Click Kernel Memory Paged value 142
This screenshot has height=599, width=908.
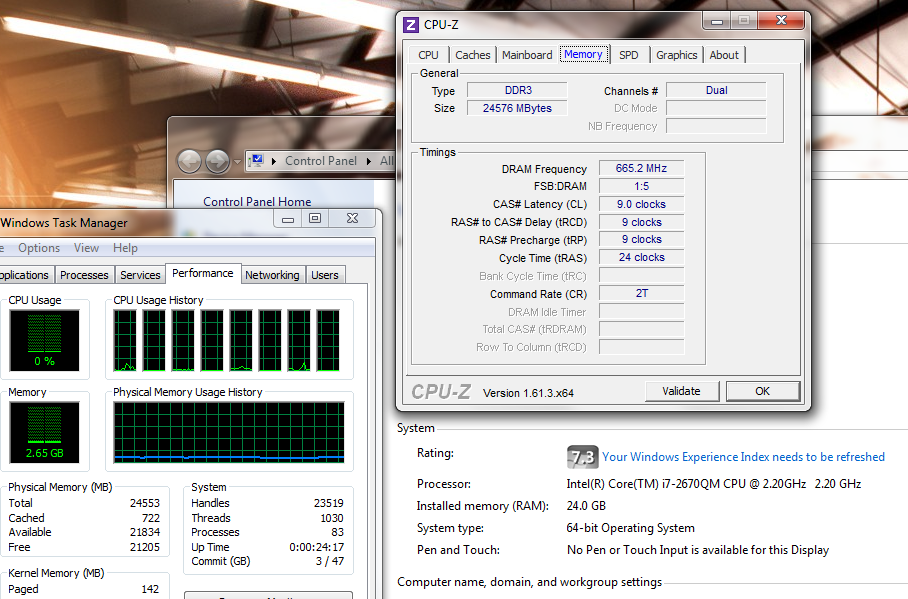pos(150,589)
